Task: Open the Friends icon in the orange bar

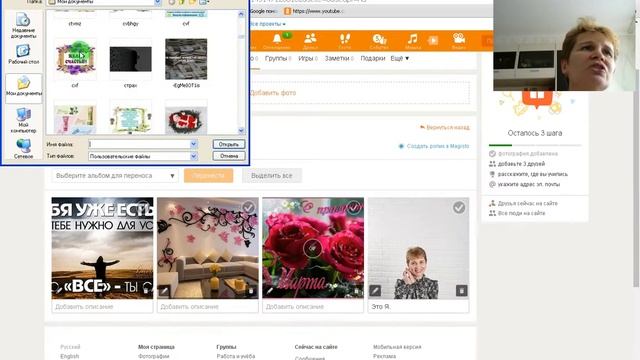Action: pyautogui.click(x=310, y=39)
